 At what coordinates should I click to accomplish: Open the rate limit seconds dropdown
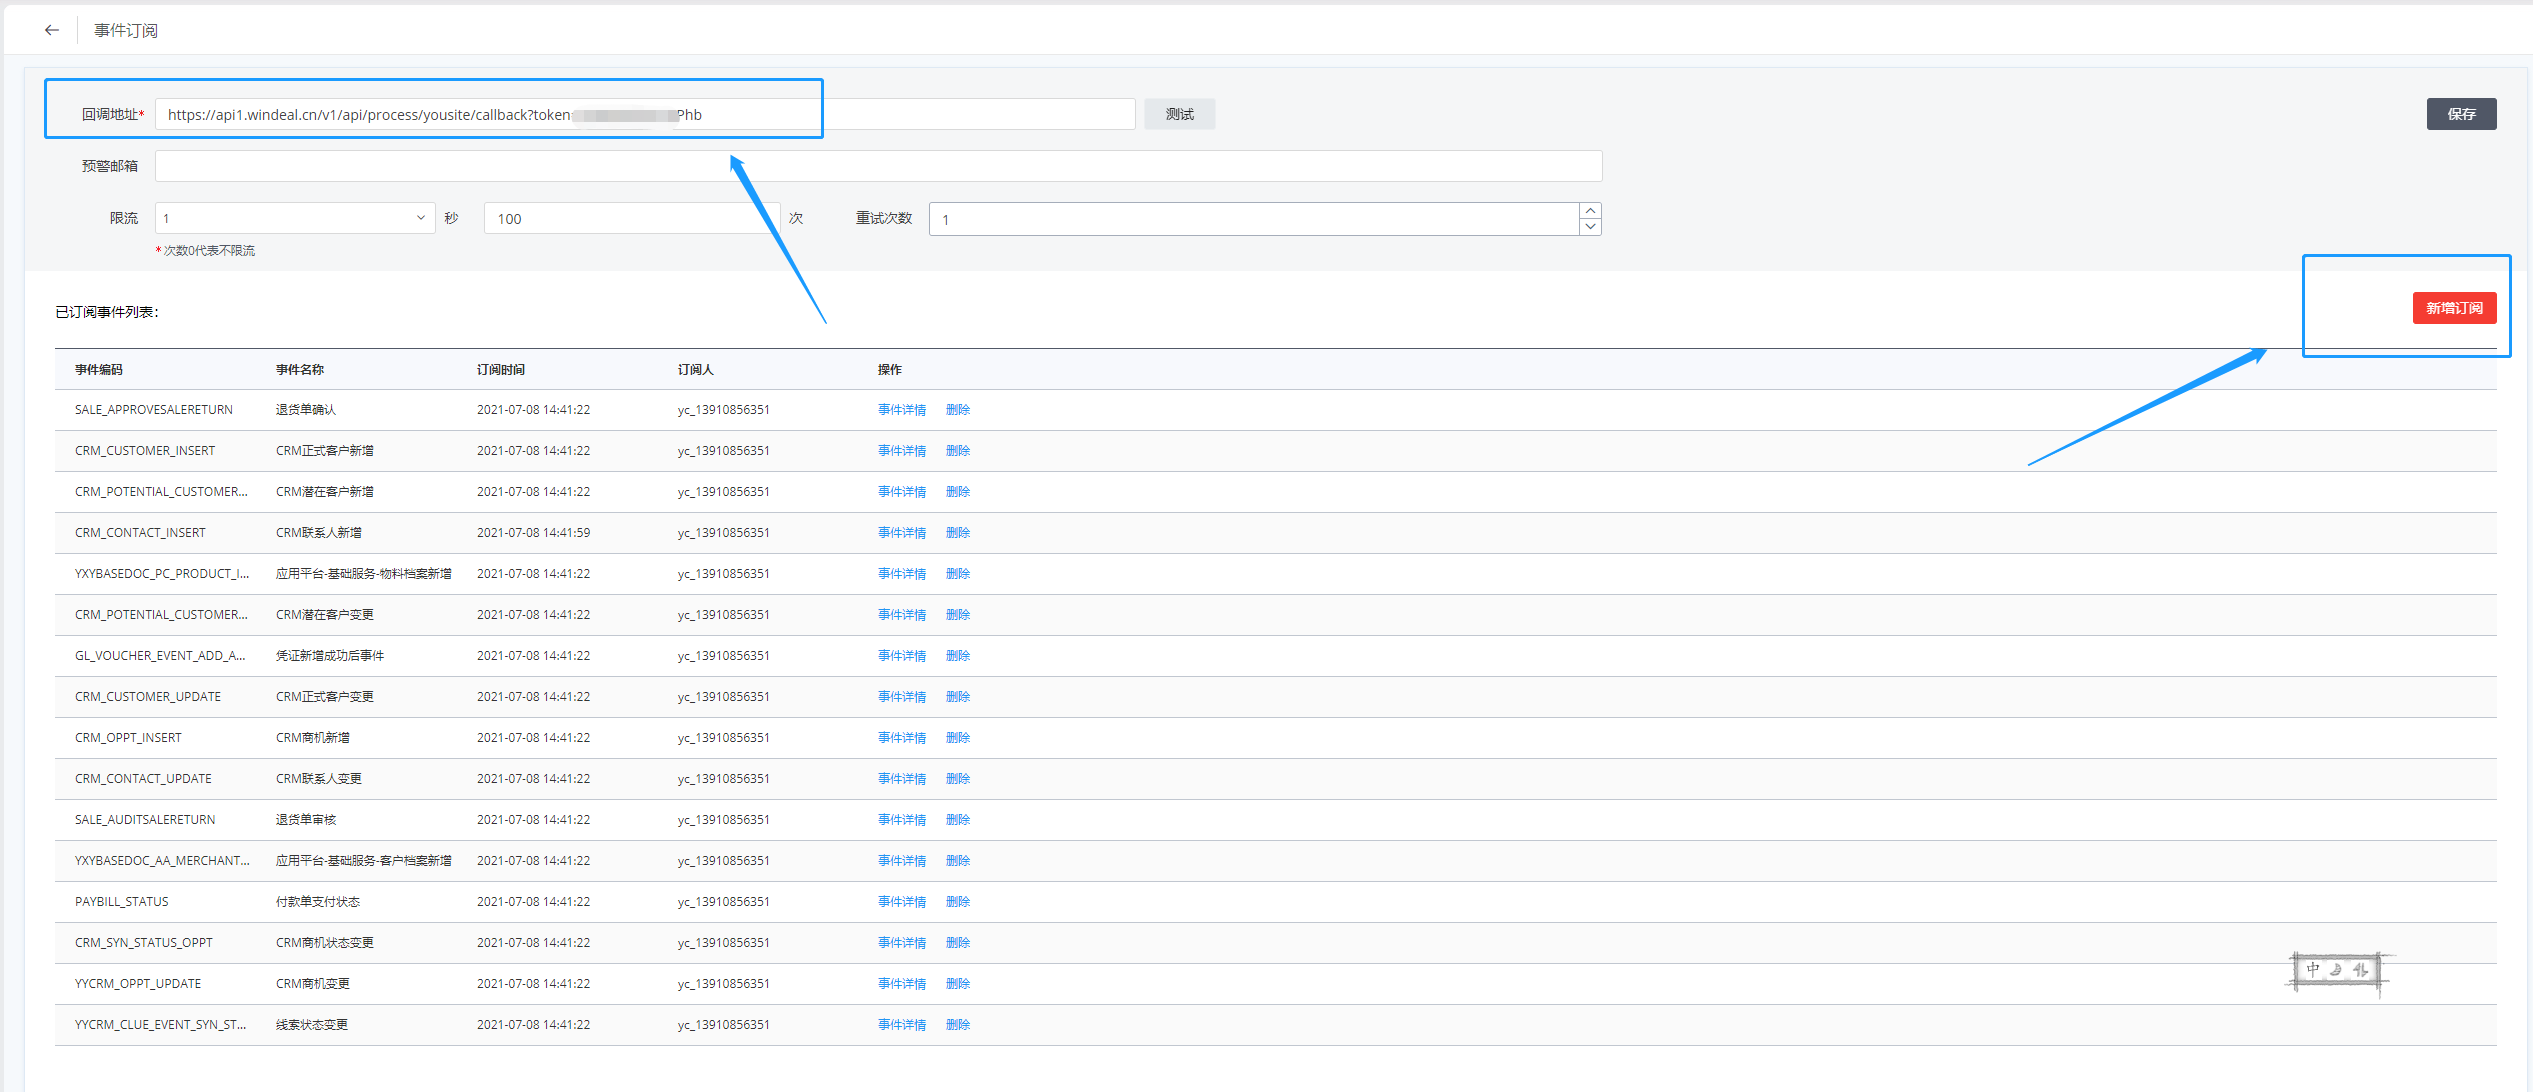(295, 218)
